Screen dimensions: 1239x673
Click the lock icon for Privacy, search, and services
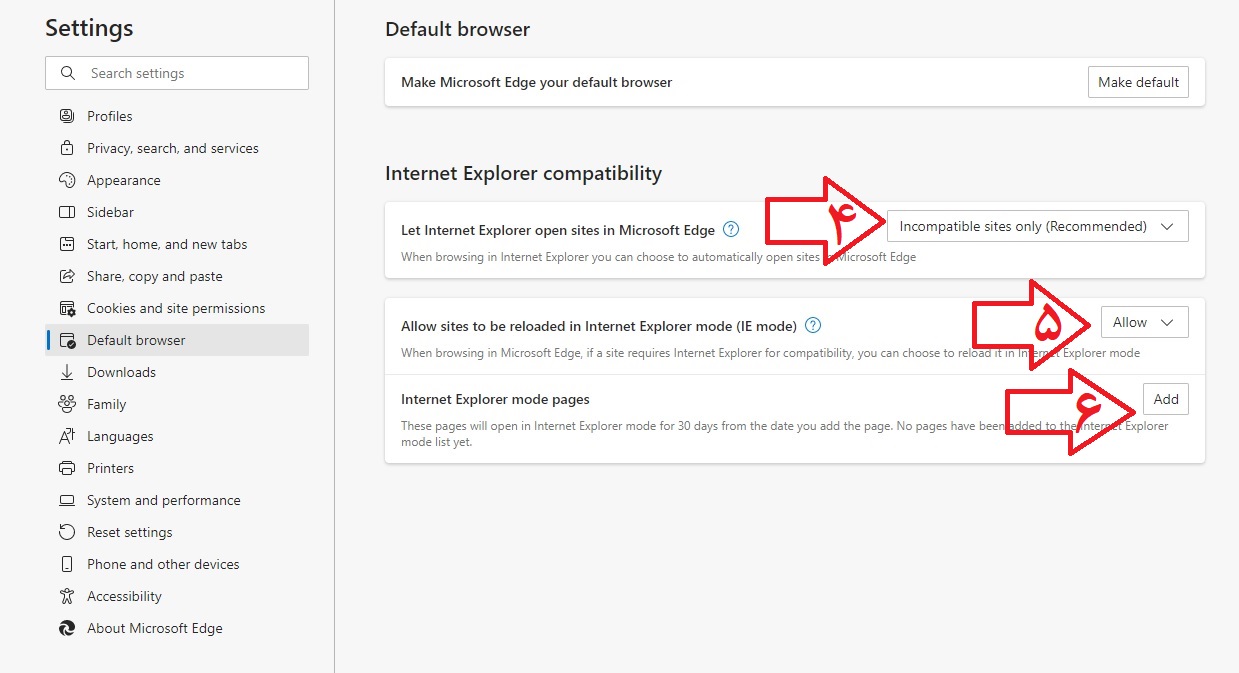[67, 148]
